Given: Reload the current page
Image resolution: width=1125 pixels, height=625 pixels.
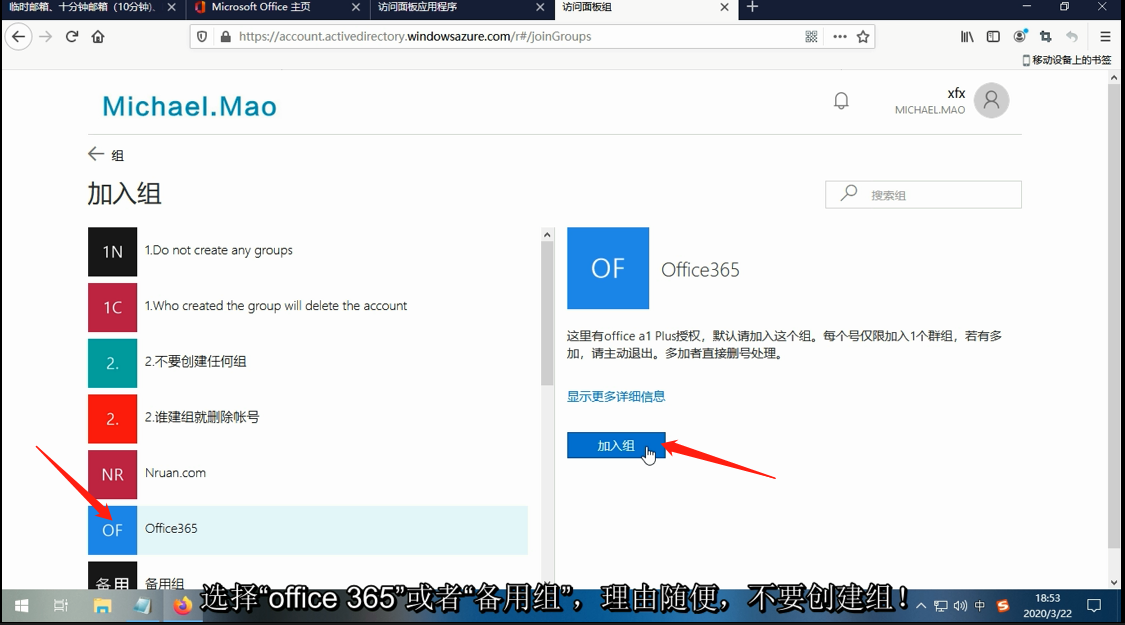Looking at the screenshot, I should [72, 37].
